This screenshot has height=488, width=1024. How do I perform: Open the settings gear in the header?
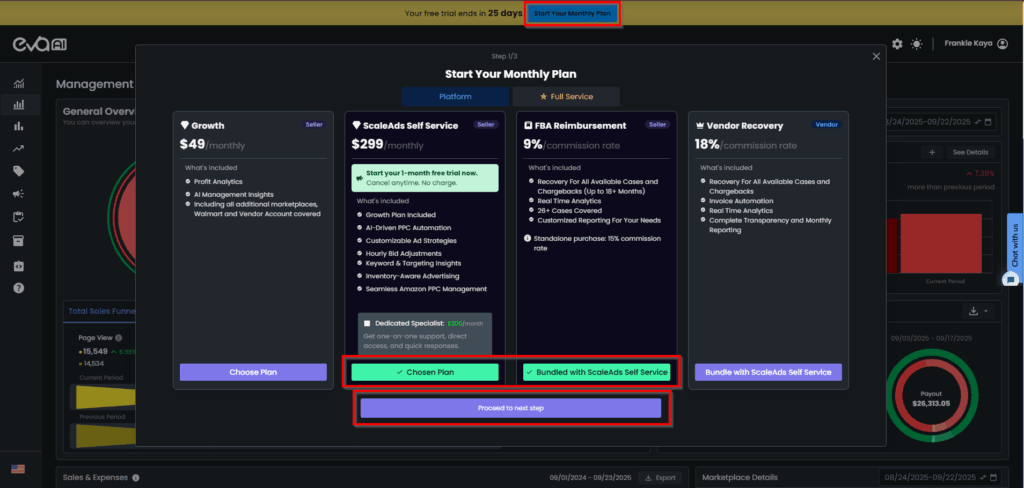coord(897,44)
